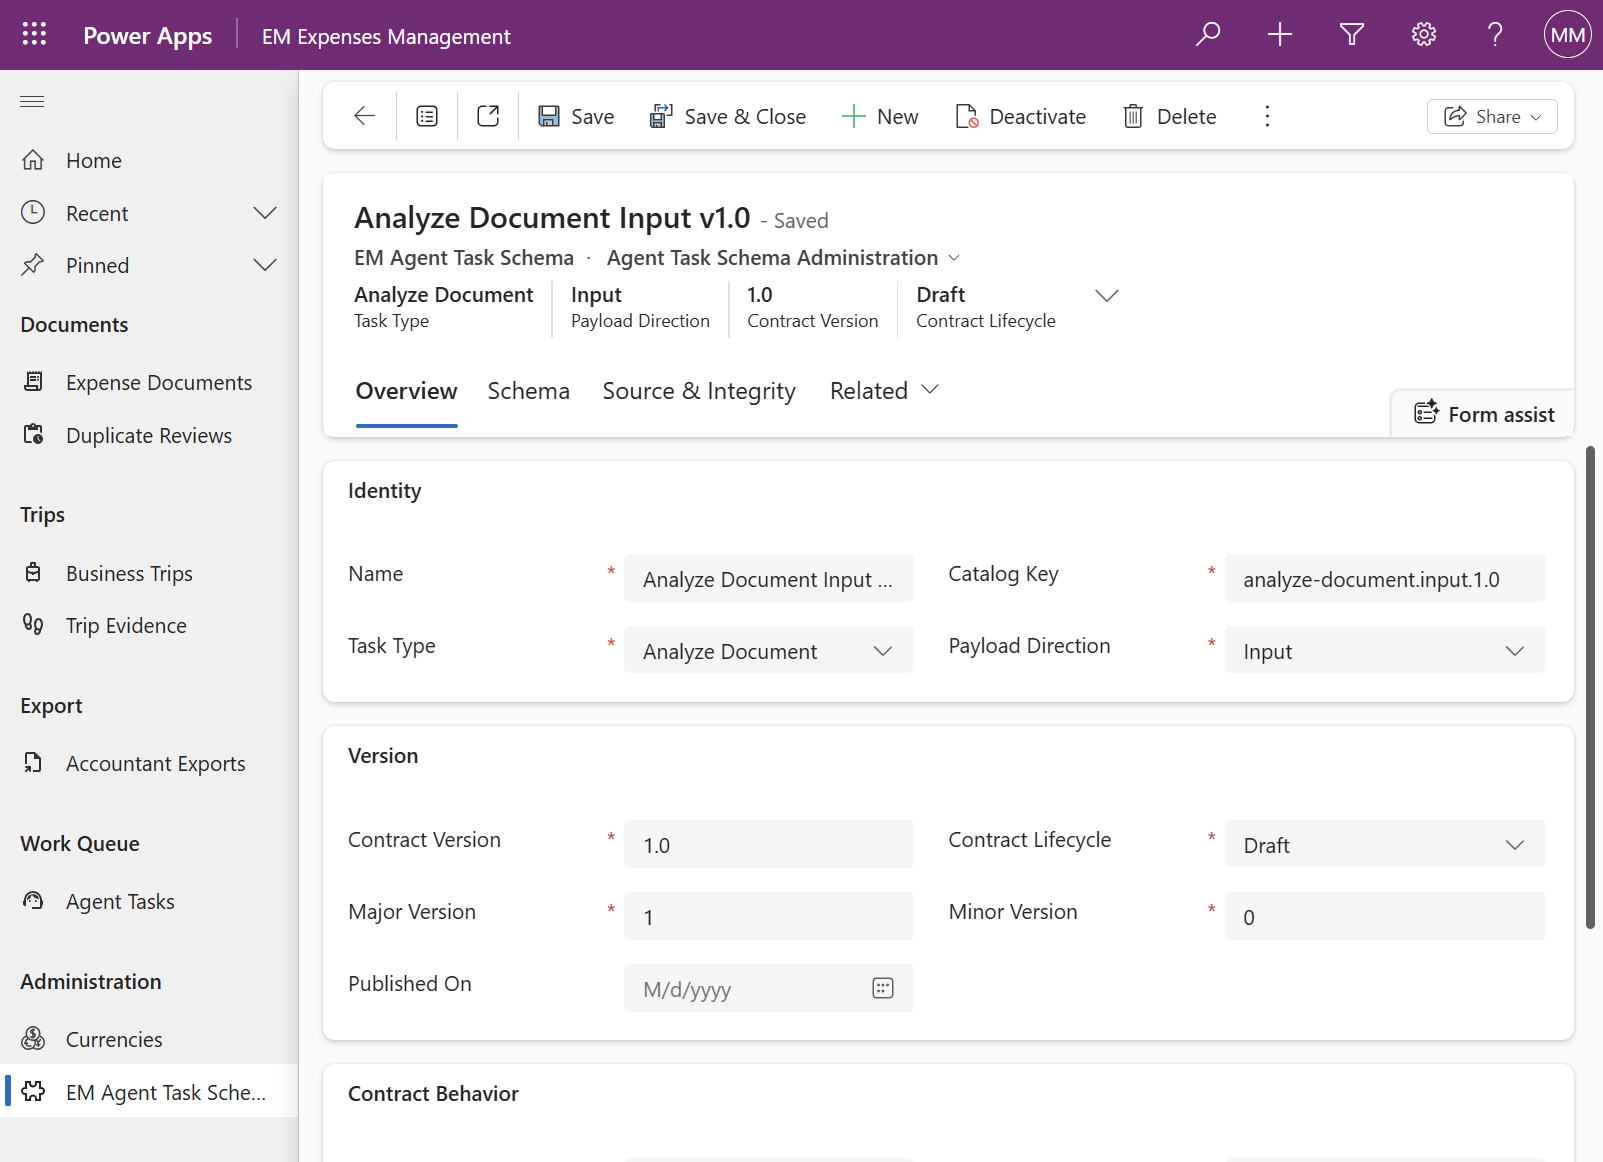The height and width of the screenshot is (1162, 1603).
Task: Switch to the Schema tab
Action: (x=528, y=391)
